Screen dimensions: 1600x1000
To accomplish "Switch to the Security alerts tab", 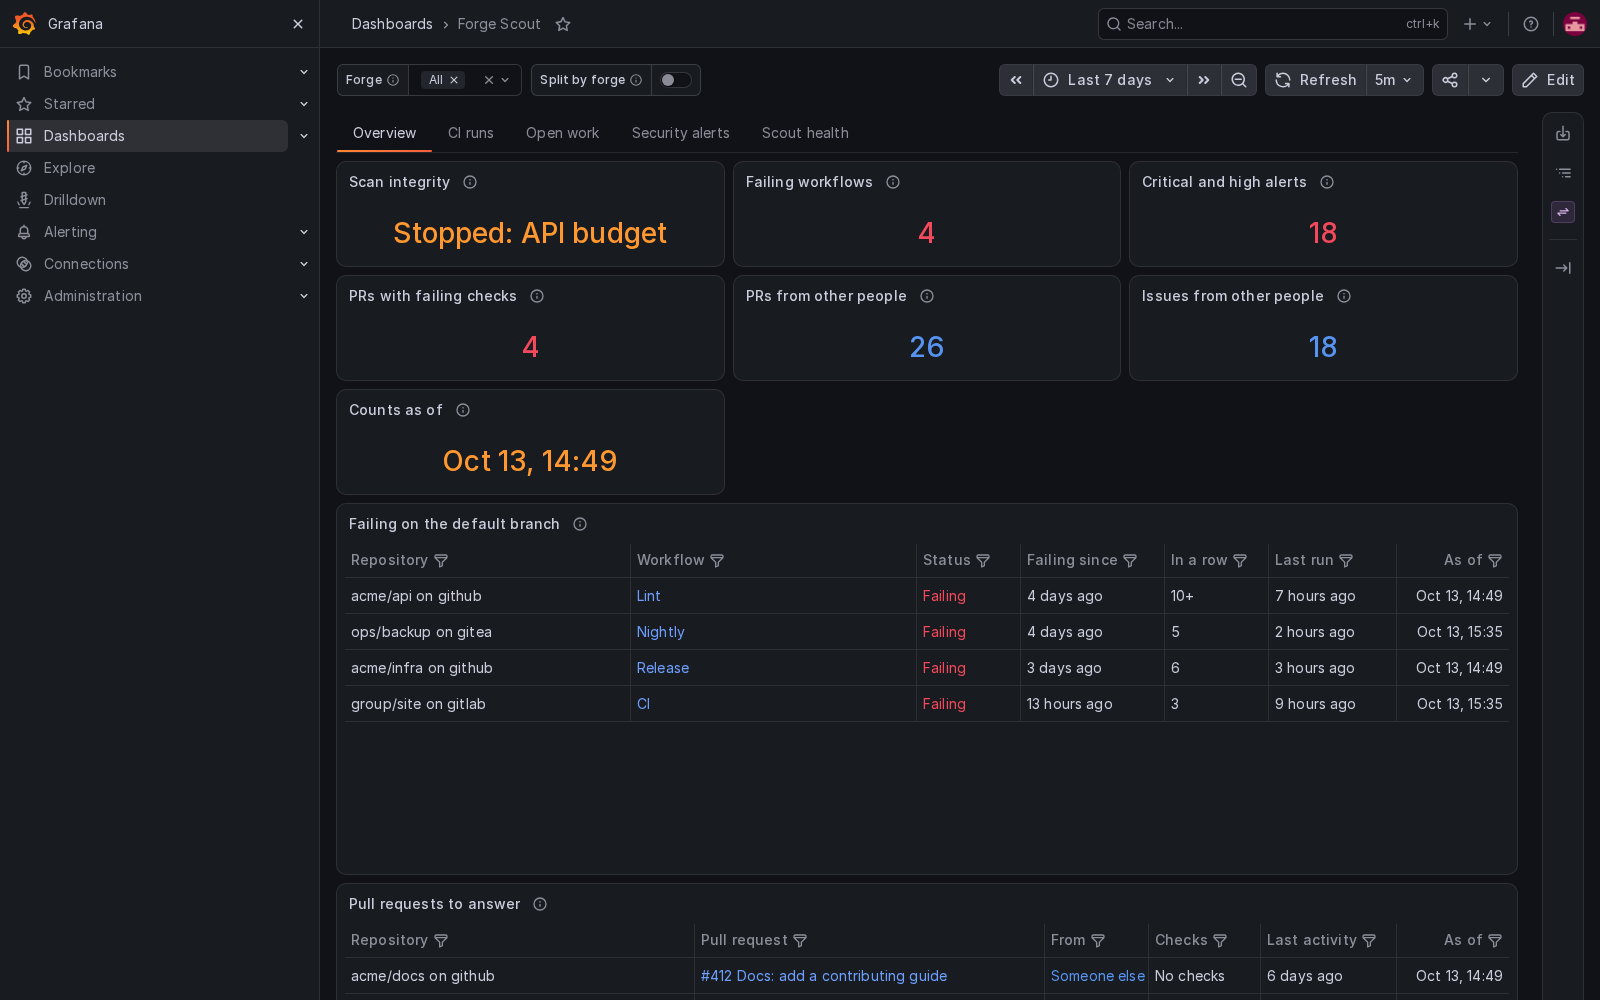I will coord(681,133).
